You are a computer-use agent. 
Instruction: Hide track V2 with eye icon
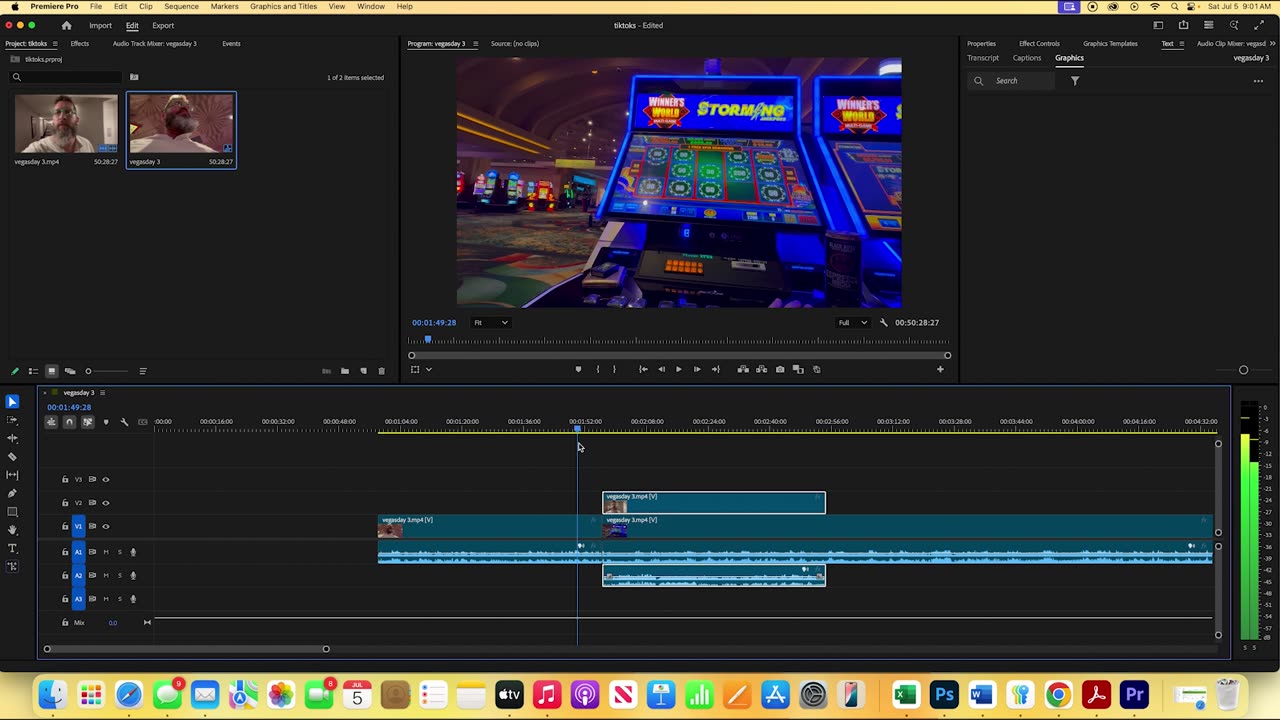point(106,503)
